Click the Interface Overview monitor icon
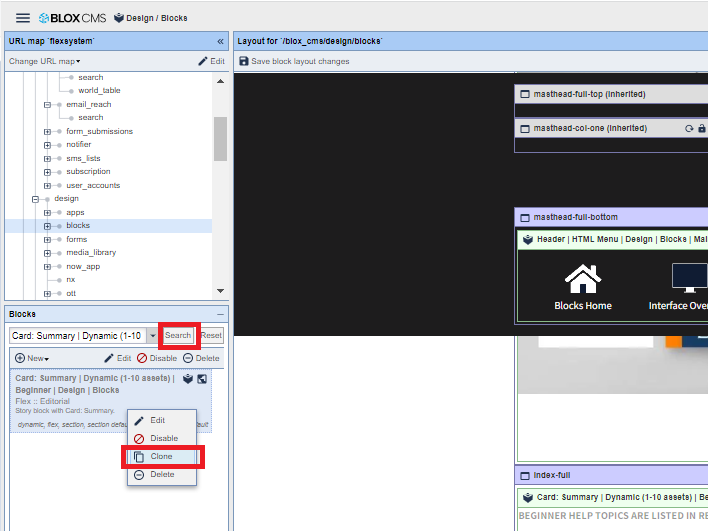This screenshot has width=708, height=531. (x=688, y=278)
